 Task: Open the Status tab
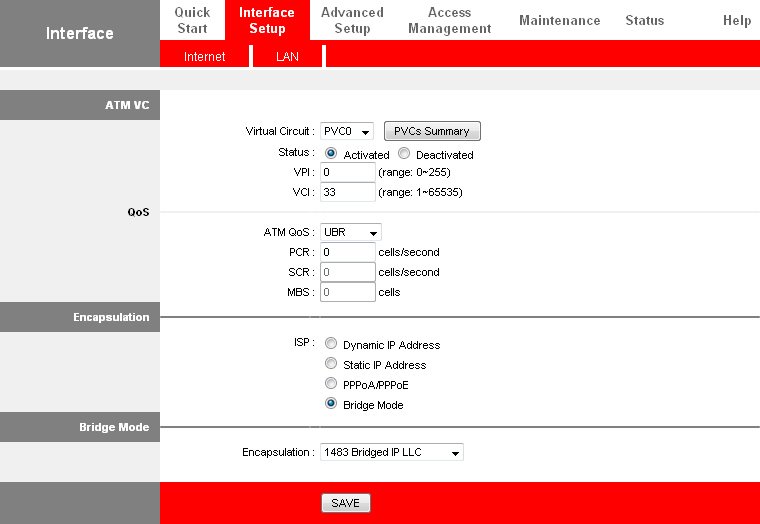click(644, 20)
